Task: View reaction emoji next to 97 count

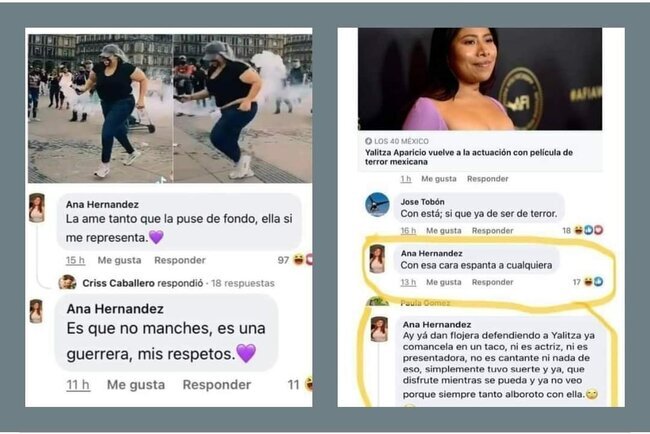Action: click(x=303, y=260)
